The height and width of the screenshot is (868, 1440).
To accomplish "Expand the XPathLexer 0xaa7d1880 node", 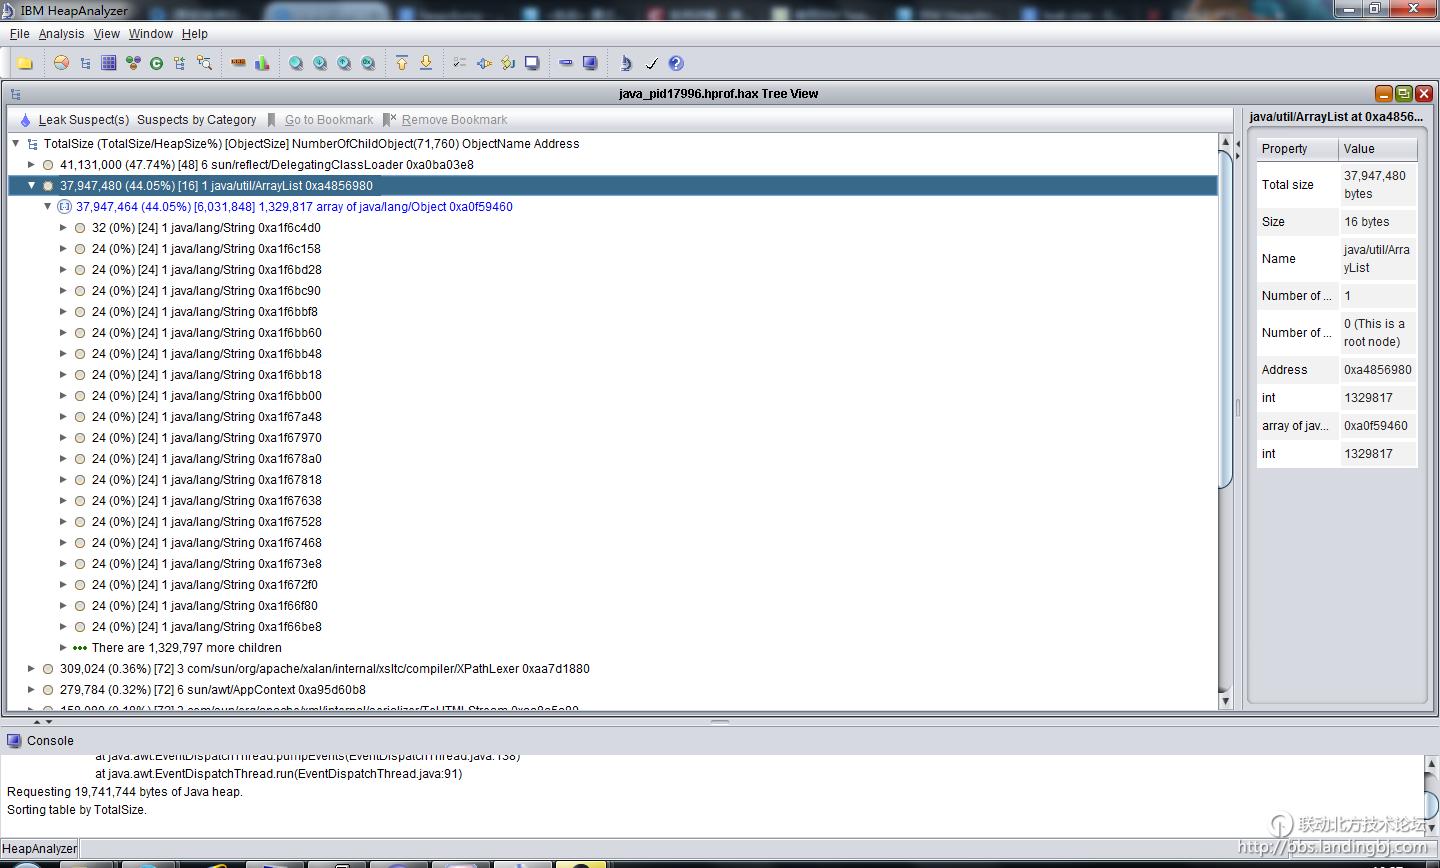I will click(x=31, y=669).
